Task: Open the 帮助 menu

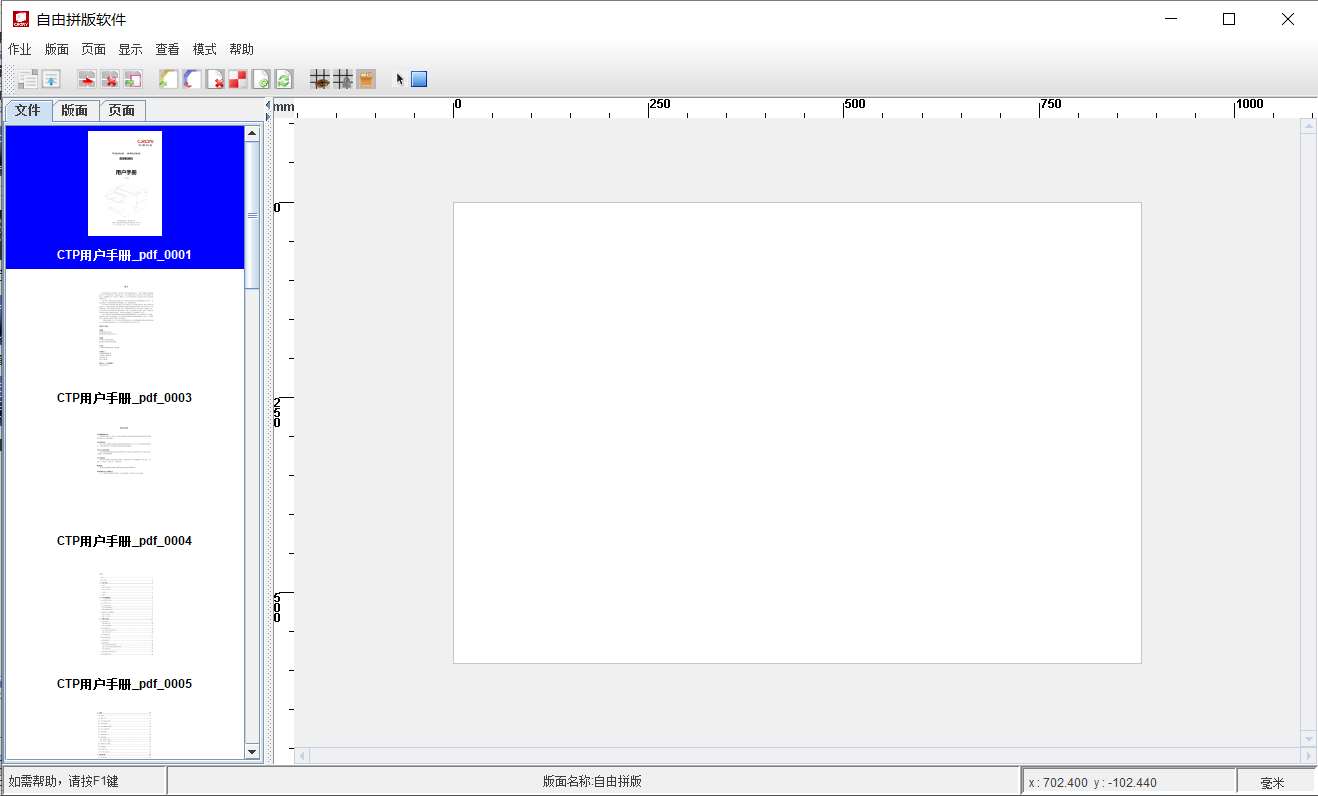Action: (242, 49)
